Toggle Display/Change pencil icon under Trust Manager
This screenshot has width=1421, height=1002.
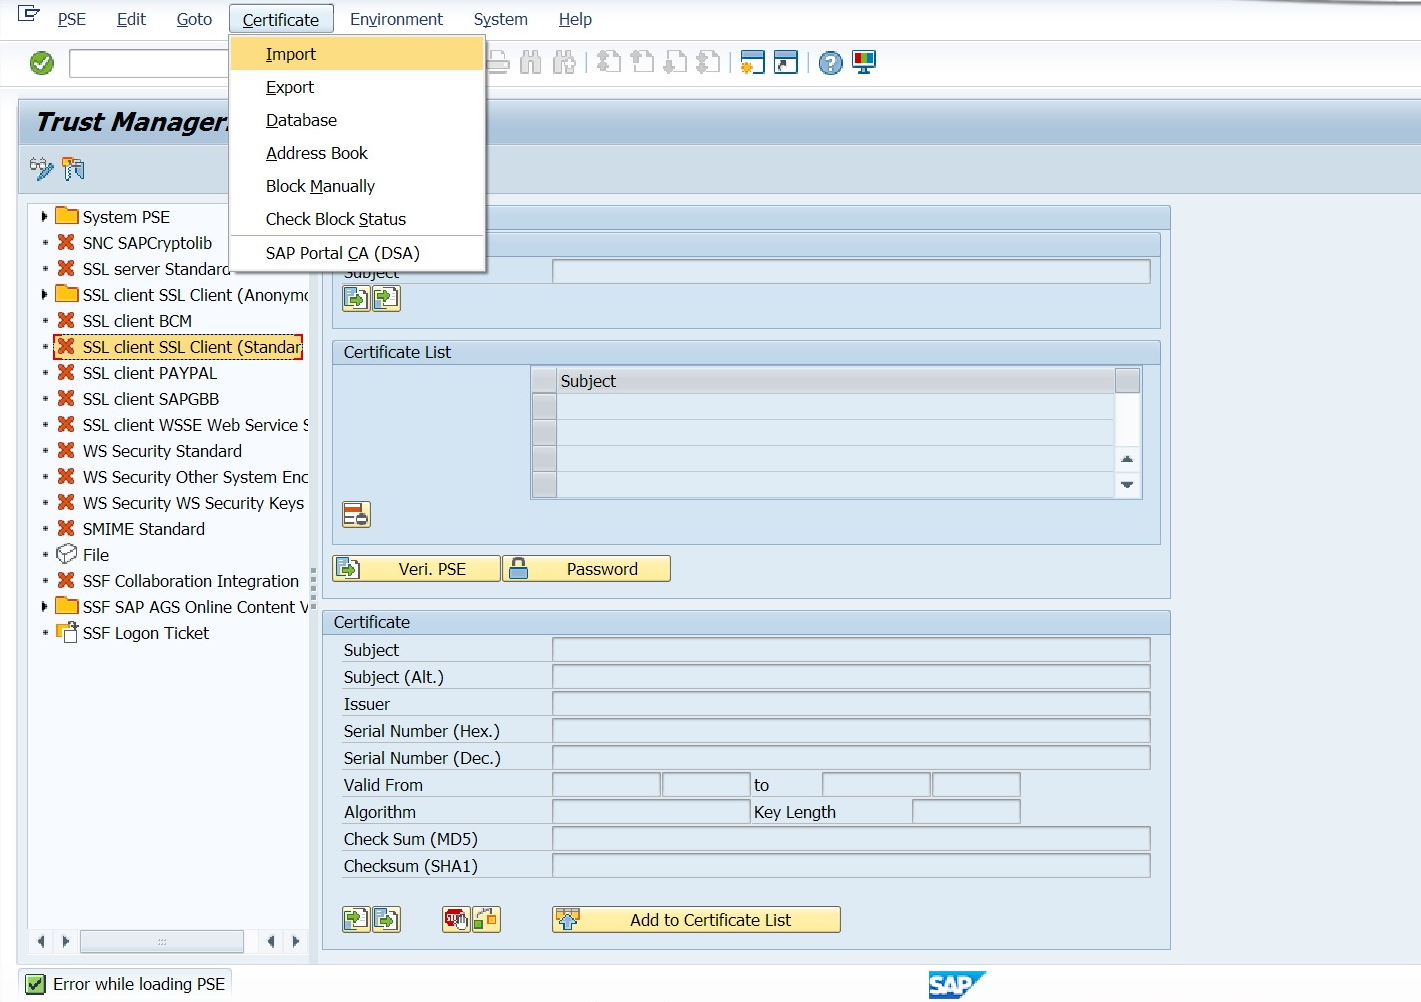click(41, 168)
